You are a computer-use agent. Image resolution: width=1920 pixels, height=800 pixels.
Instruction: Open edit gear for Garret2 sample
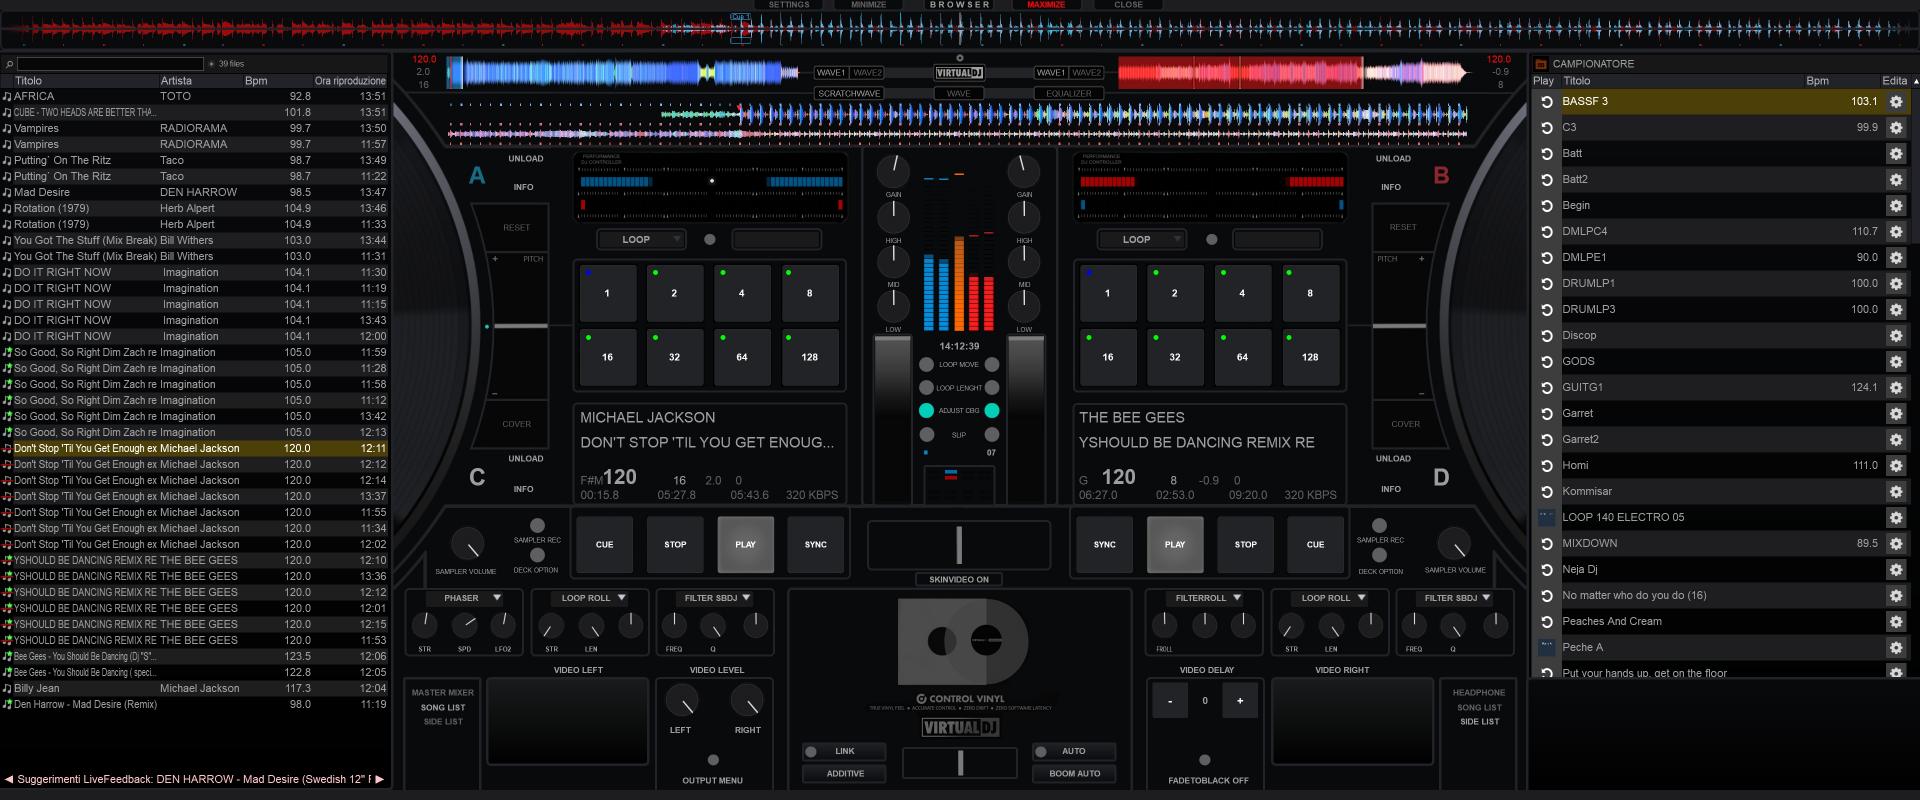pyautogui.click(x=1895, y=440)
